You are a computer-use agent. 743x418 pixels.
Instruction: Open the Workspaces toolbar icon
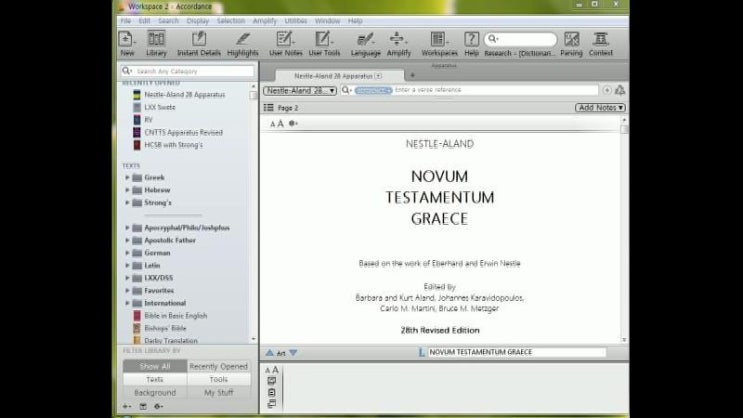tap(439, 42)
